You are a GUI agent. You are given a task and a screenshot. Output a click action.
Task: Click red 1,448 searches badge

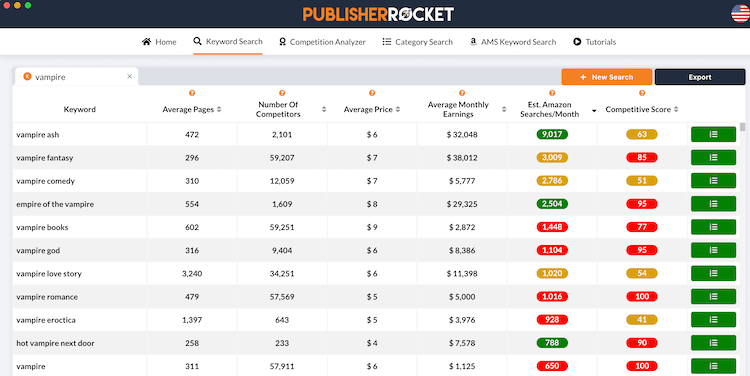(x=552, y=227)
